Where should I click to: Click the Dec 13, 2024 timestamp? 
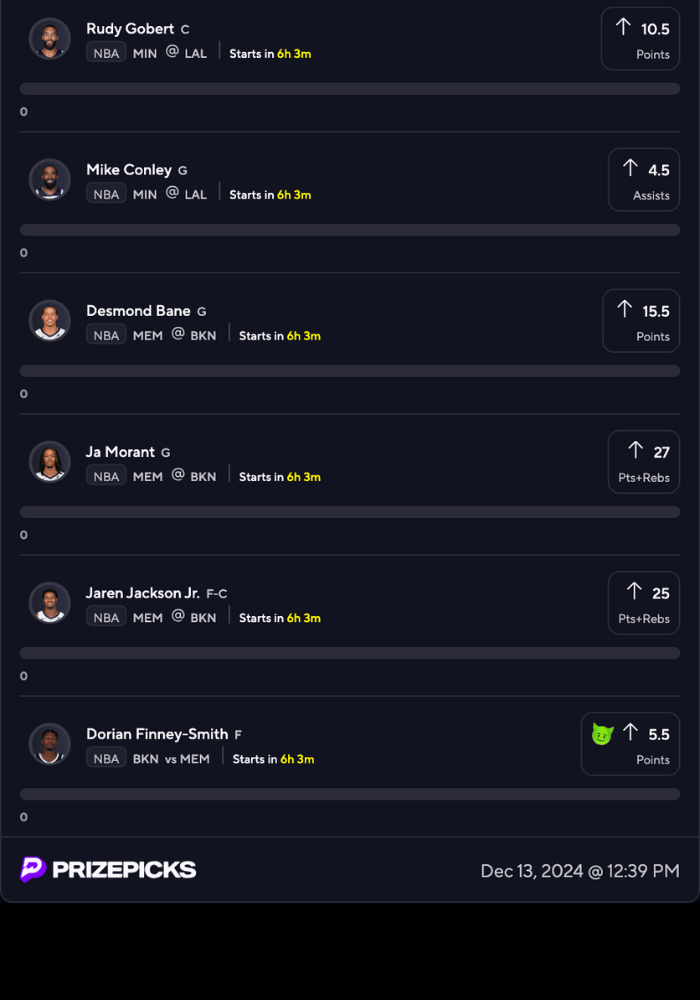coord(580,871)
